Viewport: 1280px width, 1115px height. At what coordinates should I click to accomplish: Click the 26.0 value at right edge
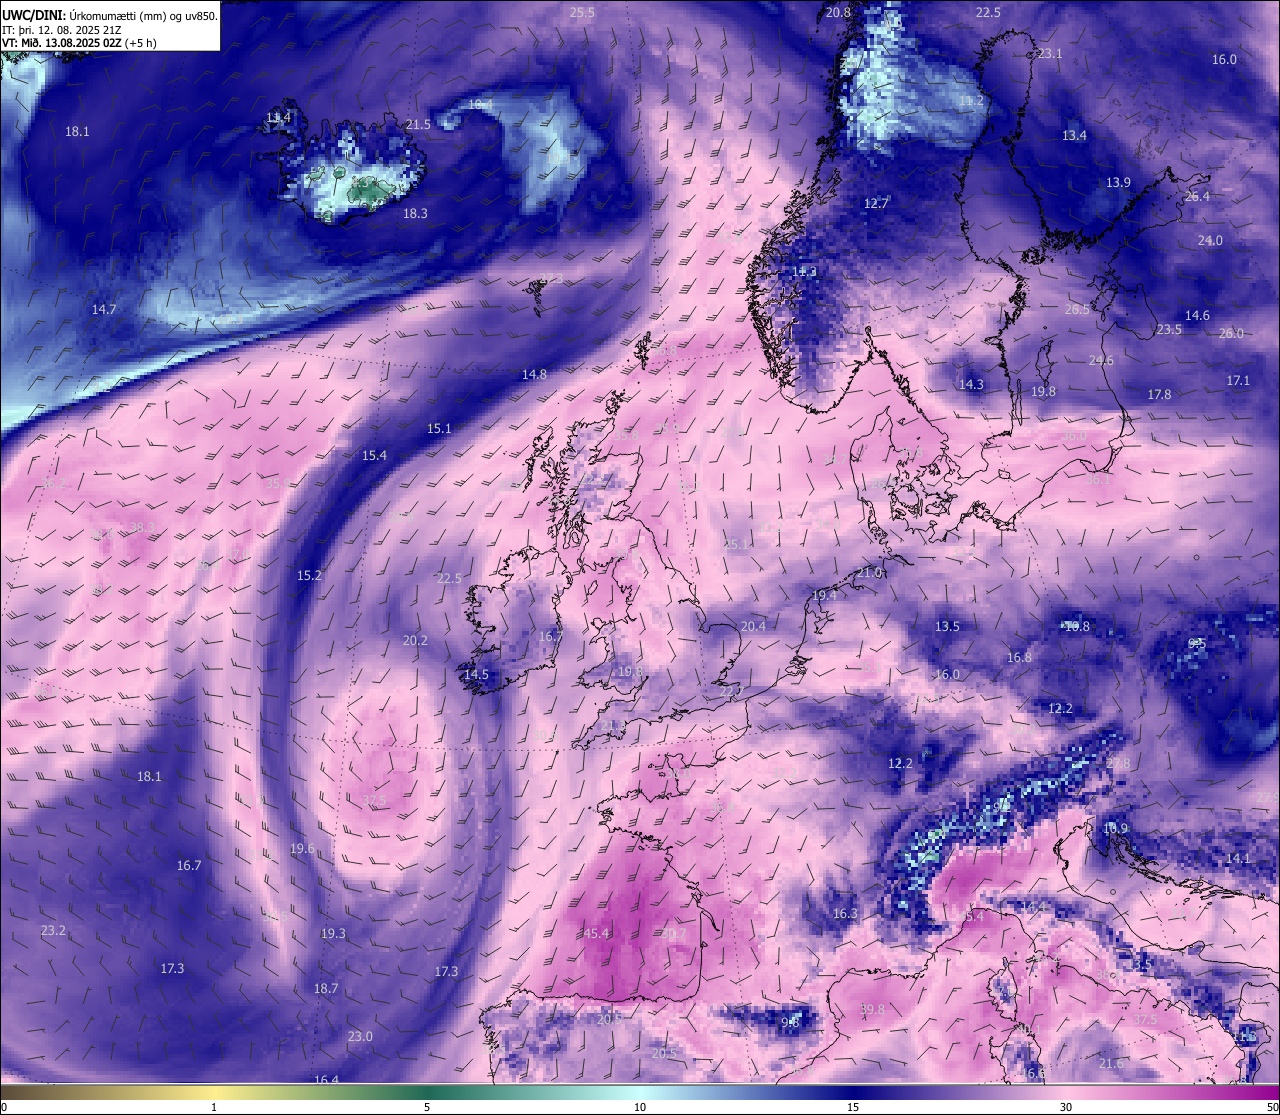click(1231, 333)
